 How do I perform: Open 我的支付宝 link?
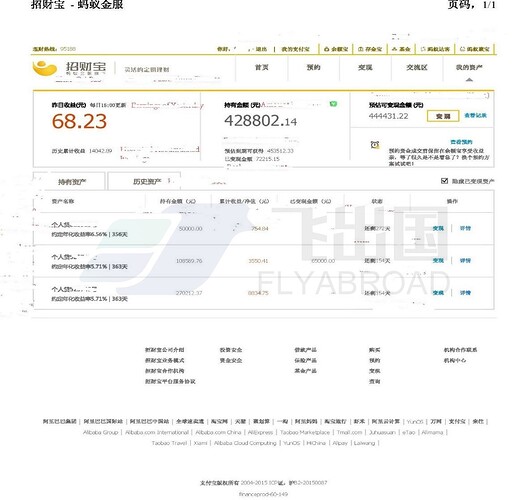[296, 49]
